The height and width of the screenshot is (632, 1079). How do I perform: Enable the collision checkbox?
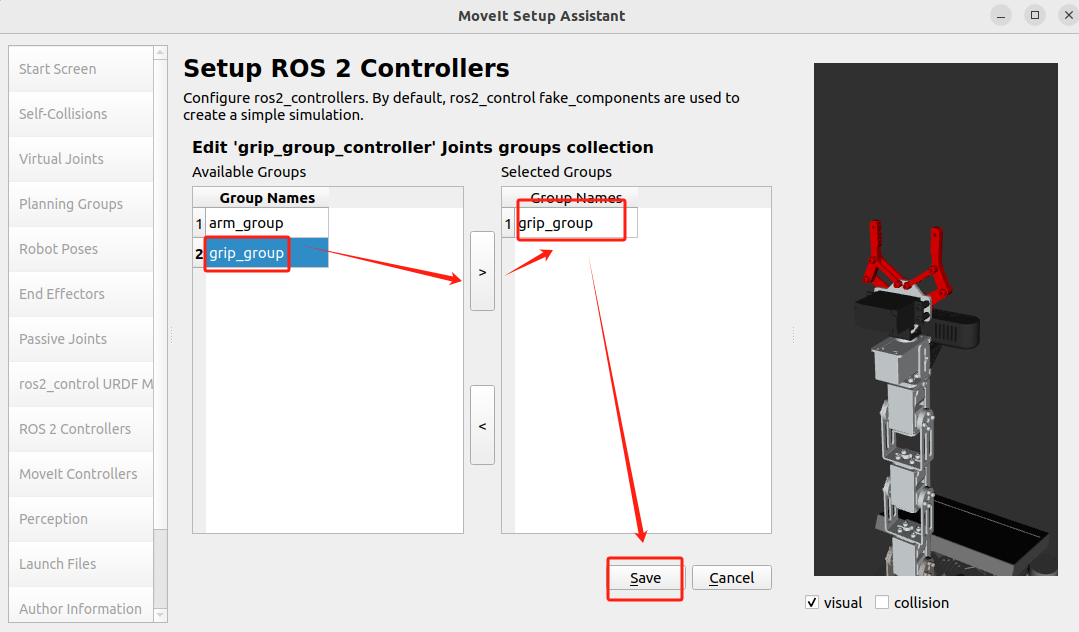[x=882, y=602]
